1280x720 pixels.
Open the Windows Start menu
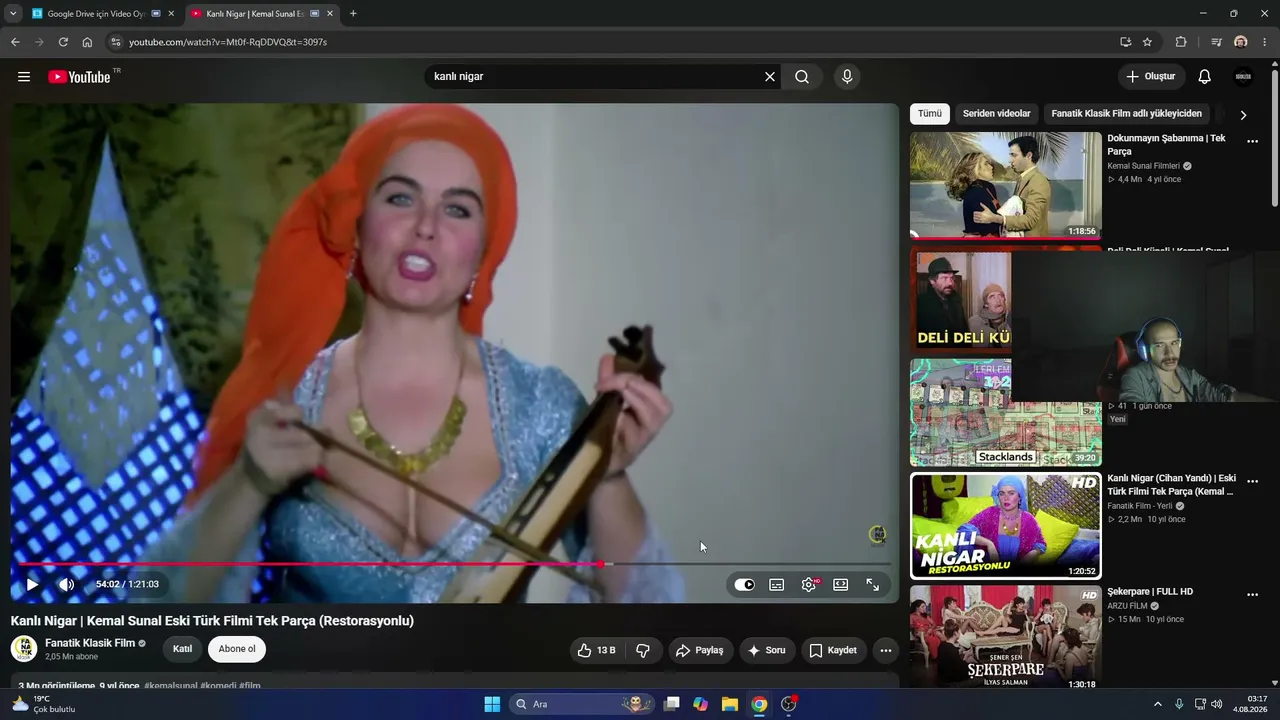492,704
